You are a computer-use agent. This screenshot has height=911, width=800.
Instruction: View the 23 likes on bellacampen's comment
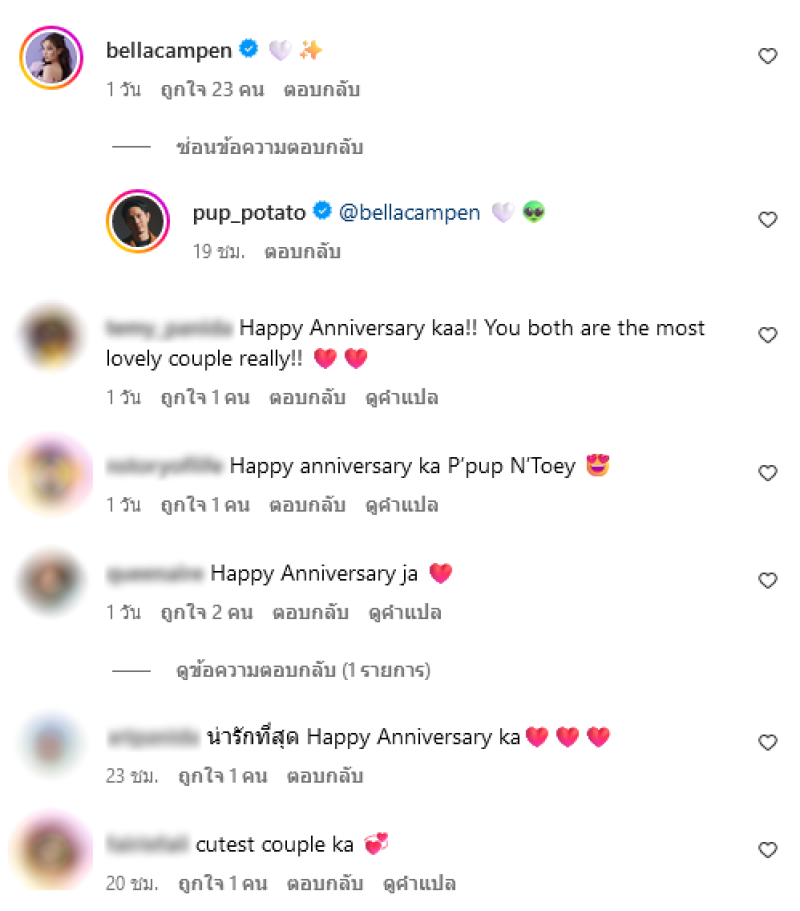click(x=212, y=90)
